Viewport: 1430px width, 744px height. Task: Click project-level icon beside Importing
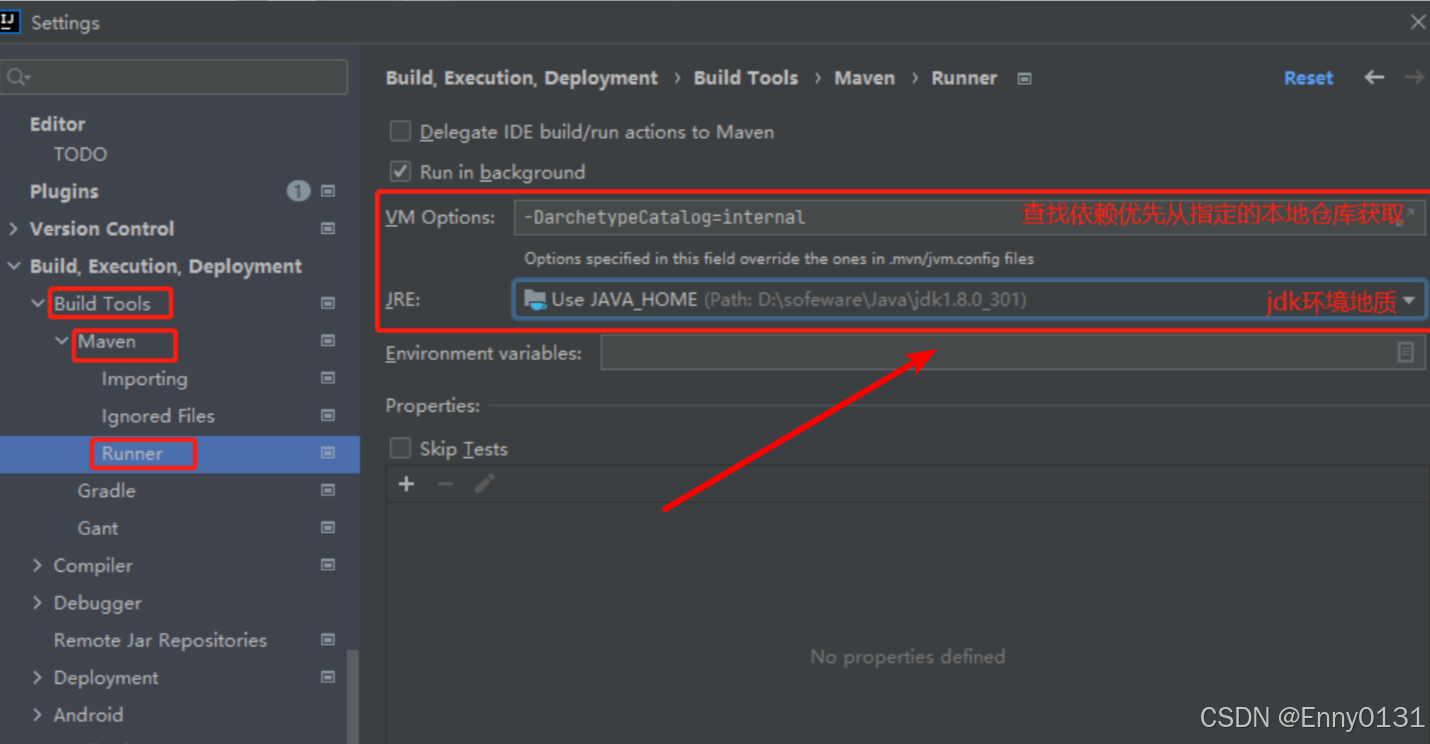[x=328, y=378]
